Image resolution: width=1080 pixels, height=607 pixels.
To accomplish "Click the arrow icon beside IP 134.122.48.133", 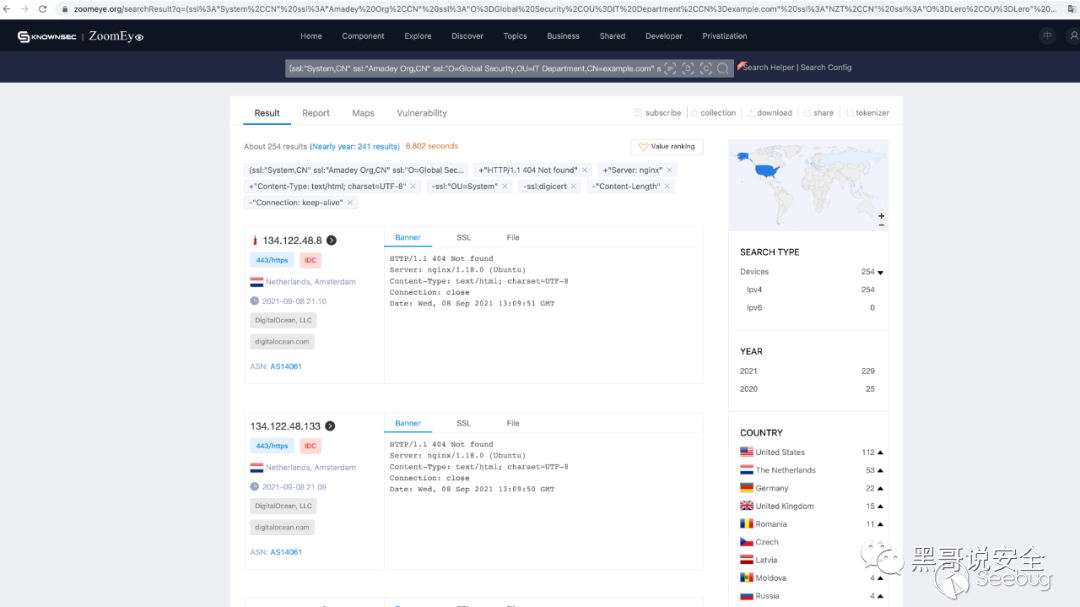I will (x=329, y=426).
